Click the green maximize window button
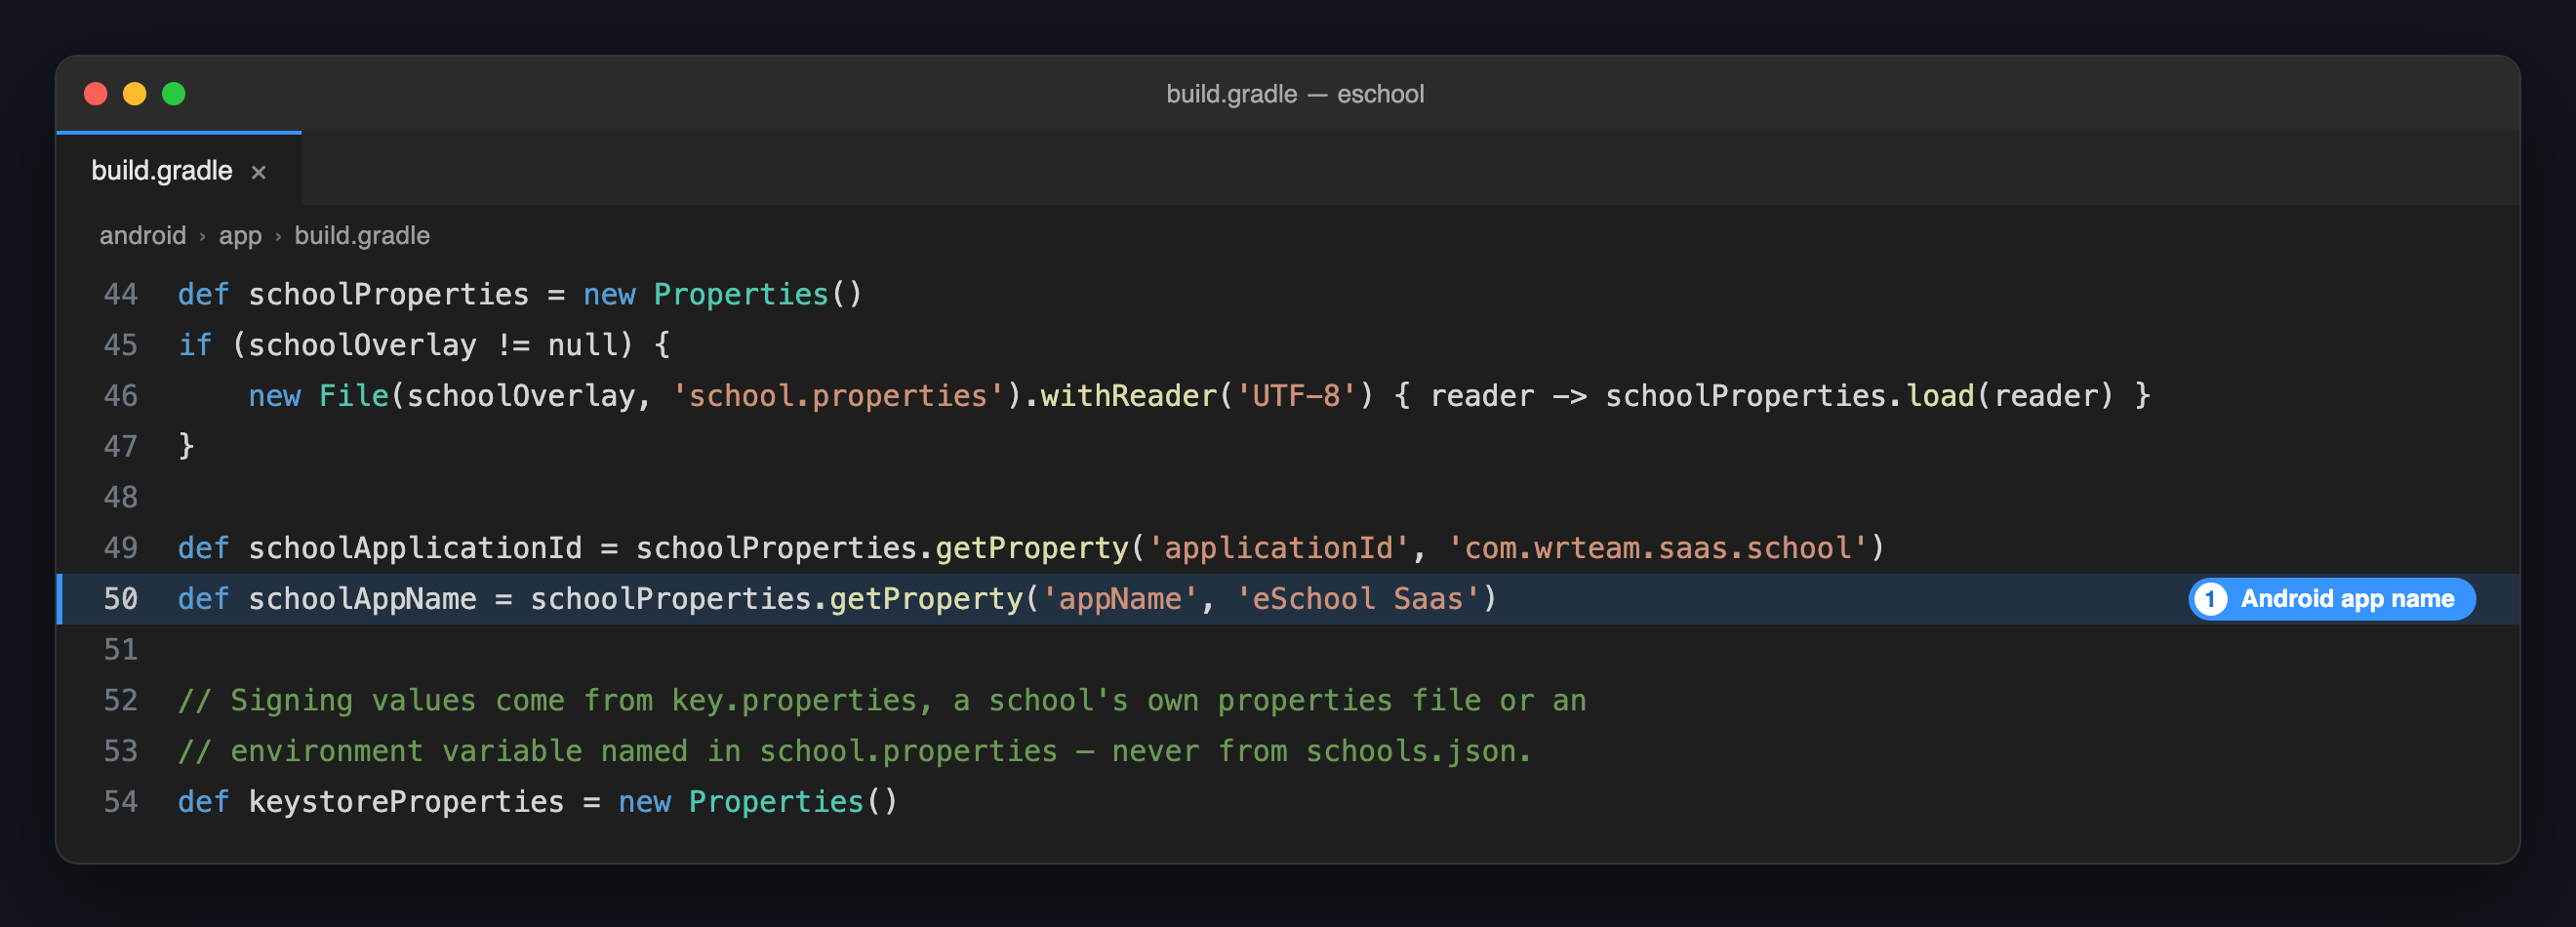The image size is (2576, 927). point(174,94)
